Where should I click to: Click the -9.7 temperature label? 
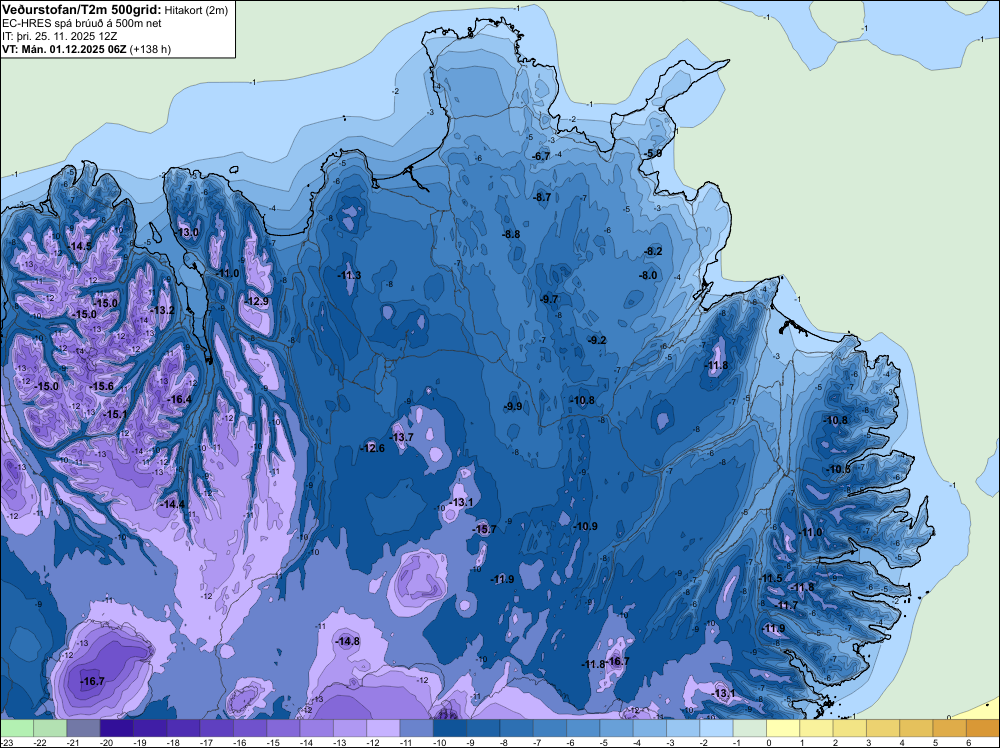pos(549,299)
